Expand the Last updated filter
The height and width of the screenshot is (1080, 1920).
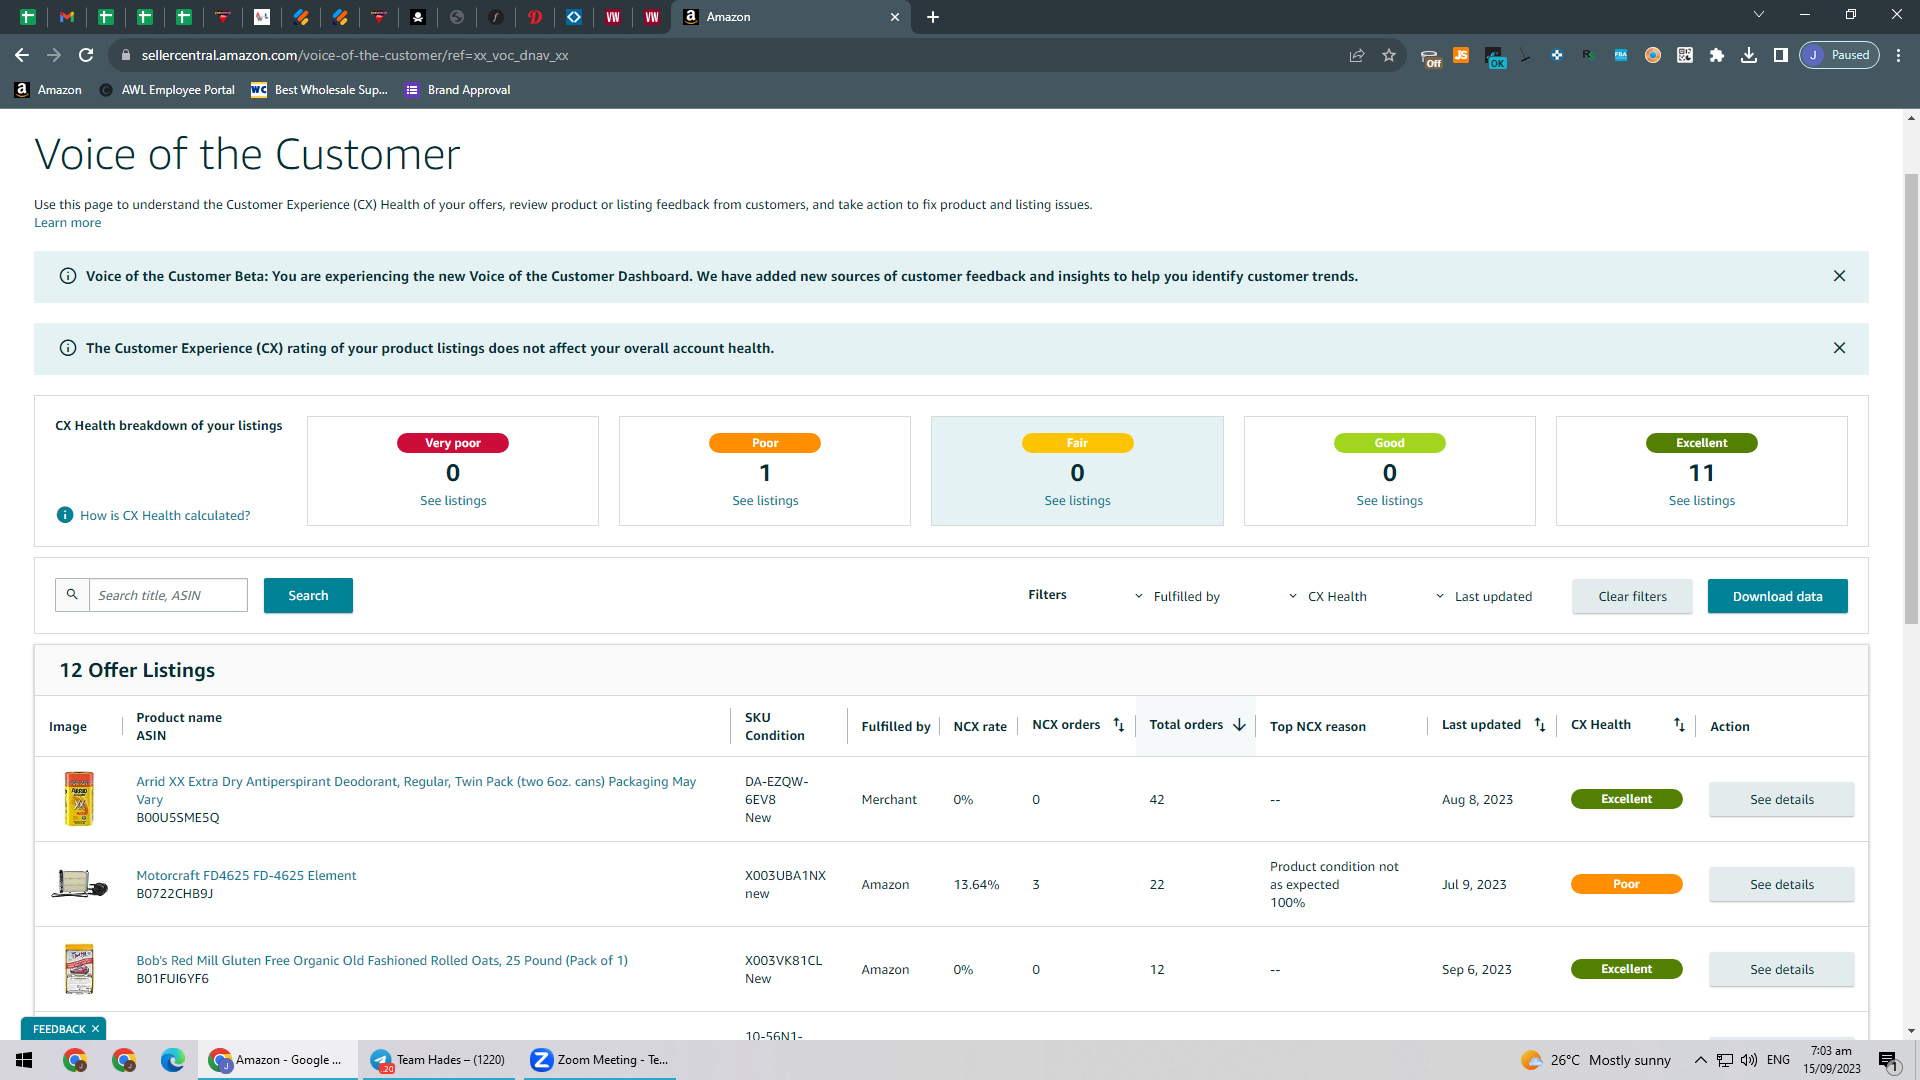coord(1484,597)
